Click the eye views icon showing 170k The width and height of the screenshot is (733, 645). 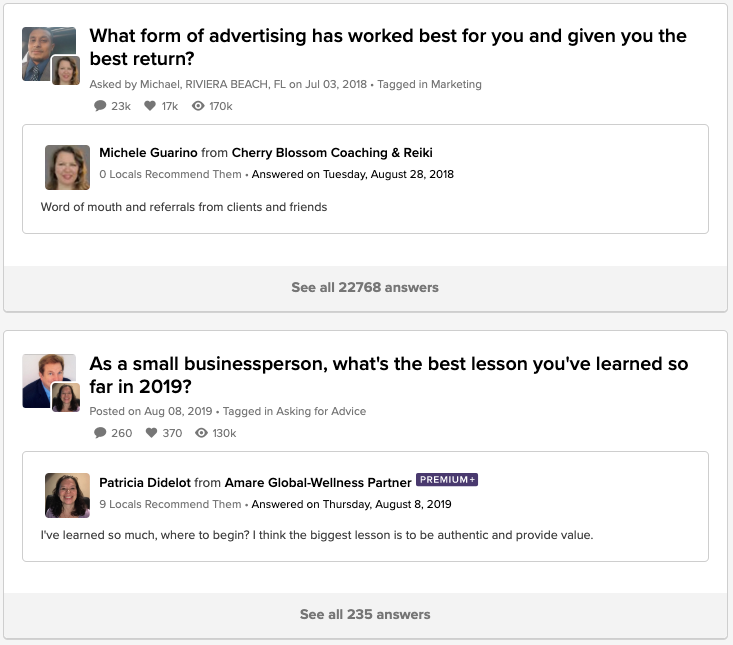pos(198,106)
